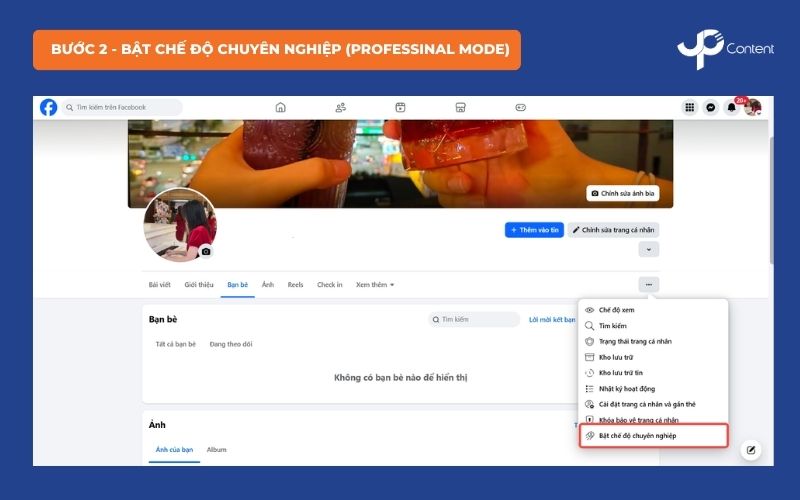Open the apps grid menu icon
The image size is (800, 500).
[689, 107]
